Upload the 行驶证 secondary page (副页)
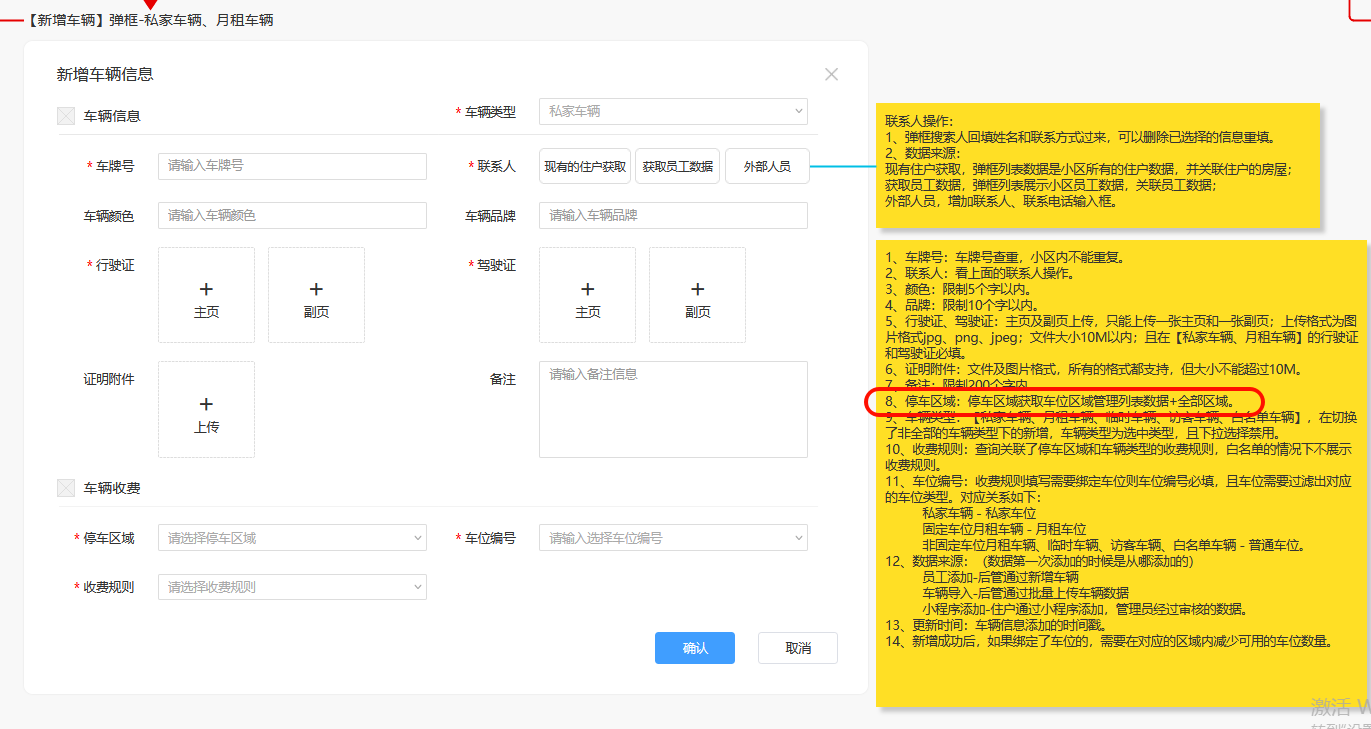The height and width of the screenshot is (729, 1371). (x=316, y=295)
